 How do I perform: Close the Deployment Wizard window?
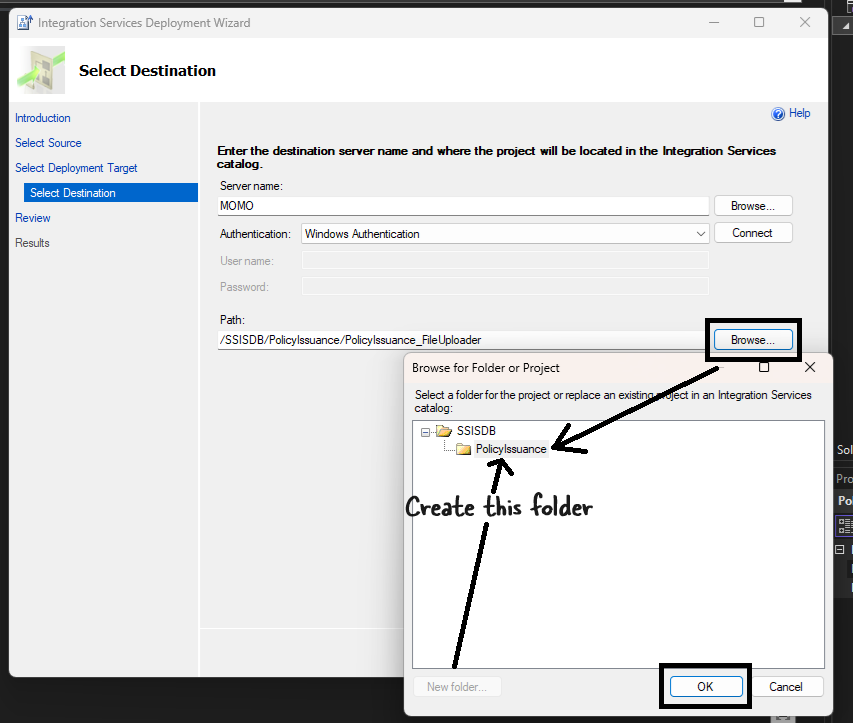(x=805, y=22)
